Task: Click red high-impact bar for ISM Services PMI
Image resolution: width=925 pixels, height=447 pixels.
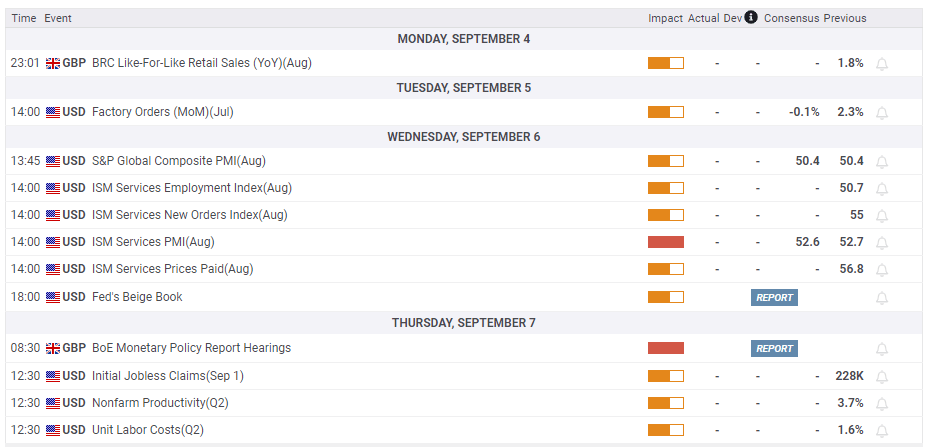Action: 665,242
